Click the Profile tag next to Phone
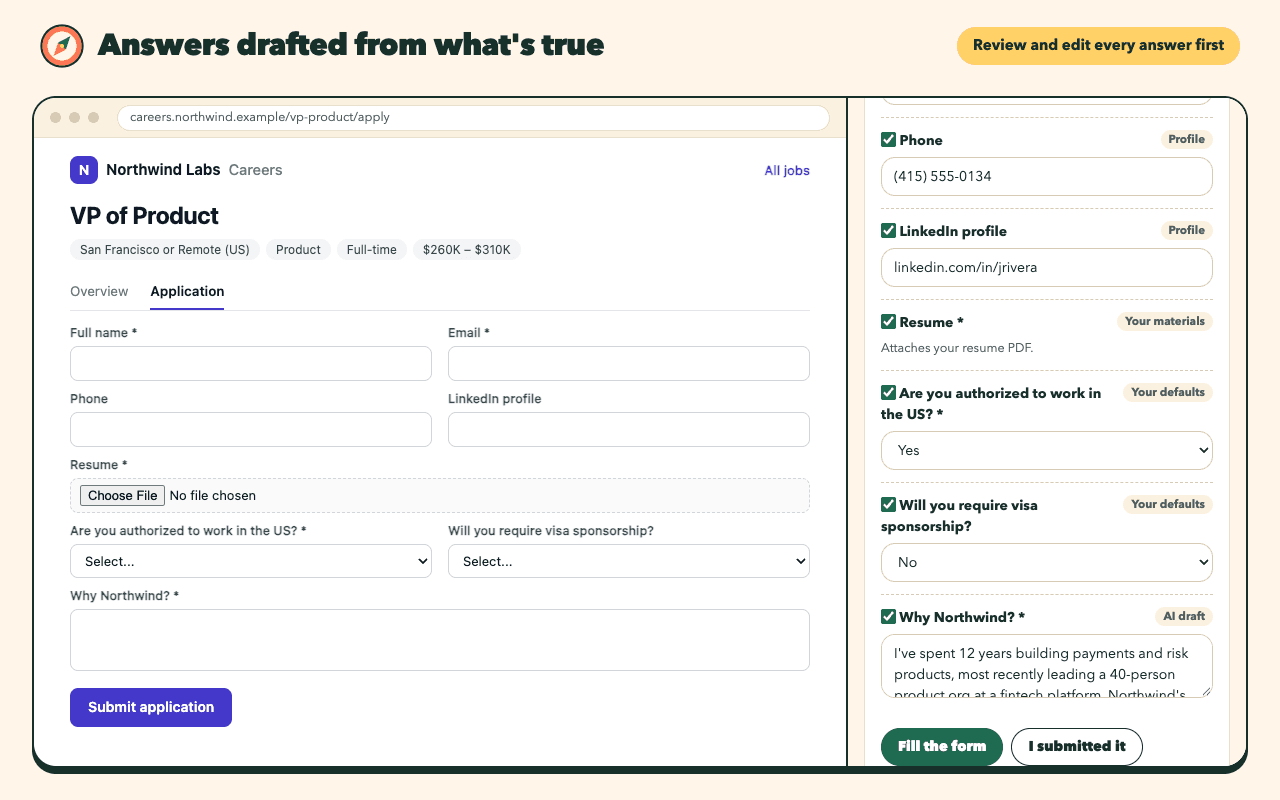This screenshot has width=1280, height=800. pos(1187,139)
